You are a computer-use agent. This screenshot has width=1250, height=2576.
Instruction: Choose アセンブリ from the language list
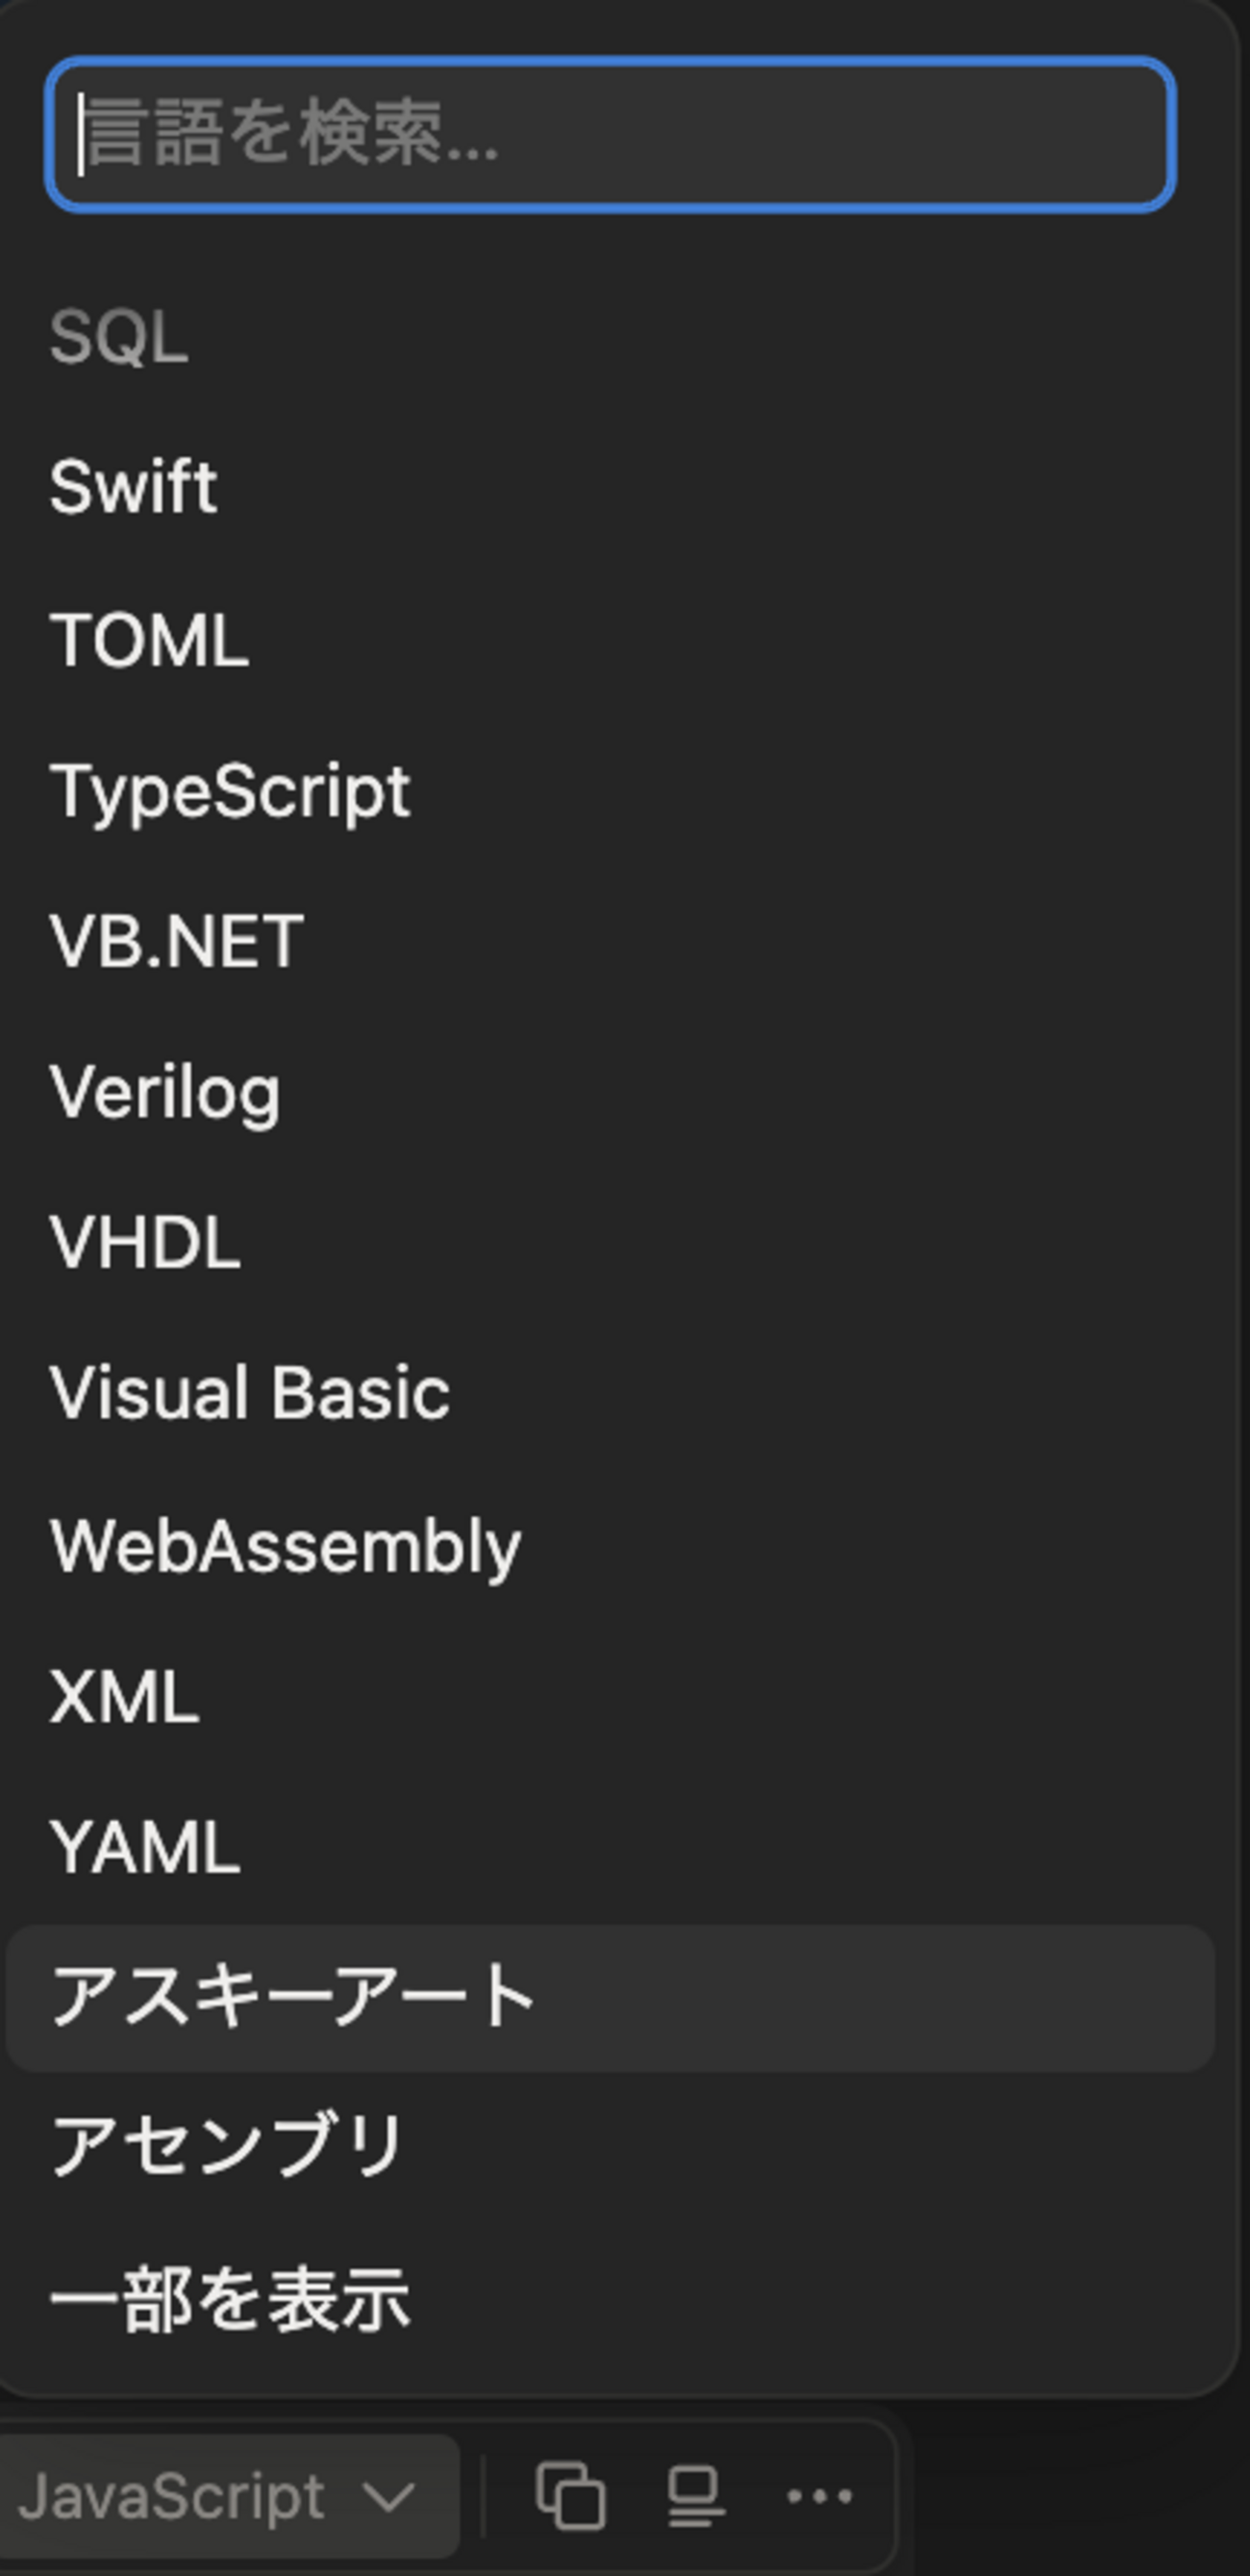pos(226,2146)
